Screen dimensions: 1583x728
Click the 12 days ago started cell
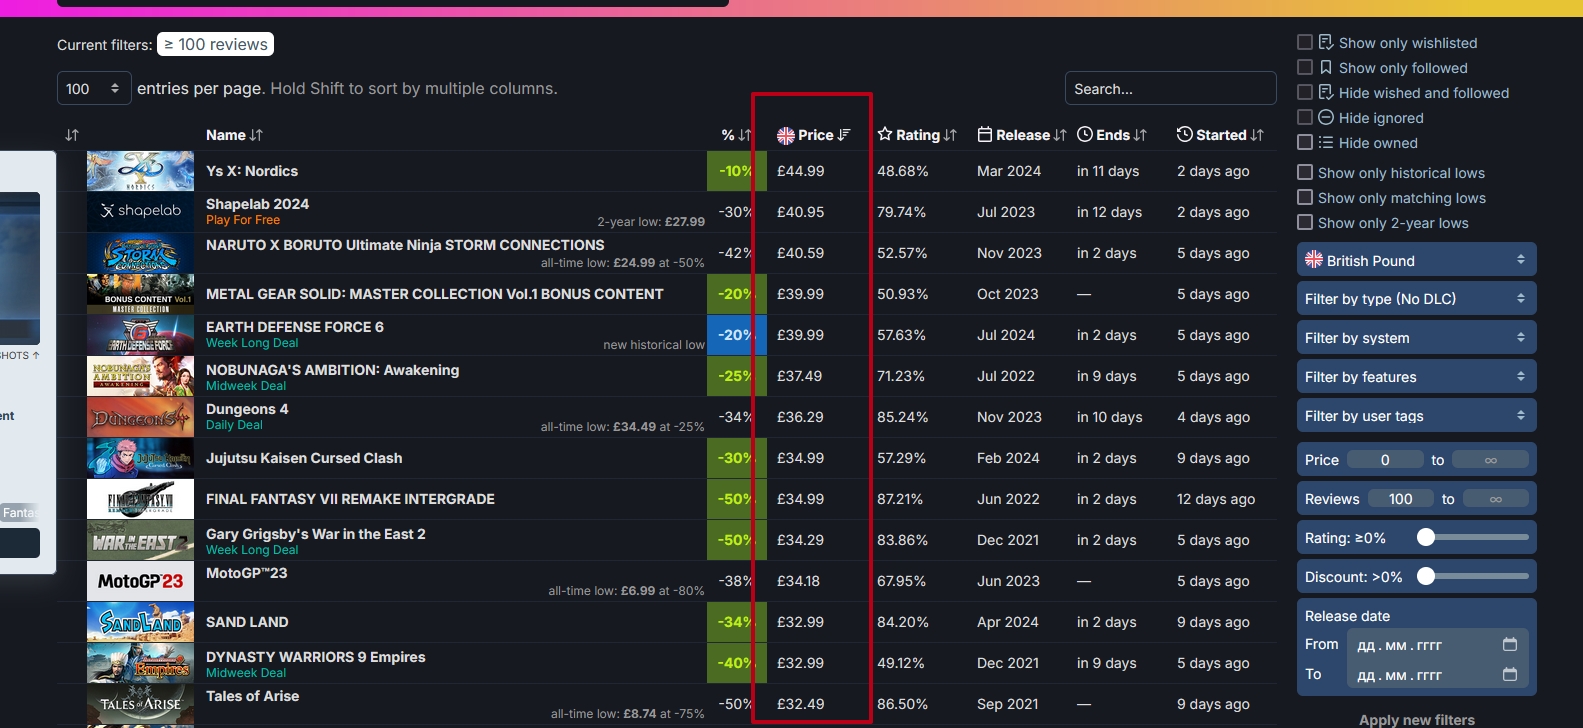click(x=1216, y=499)
